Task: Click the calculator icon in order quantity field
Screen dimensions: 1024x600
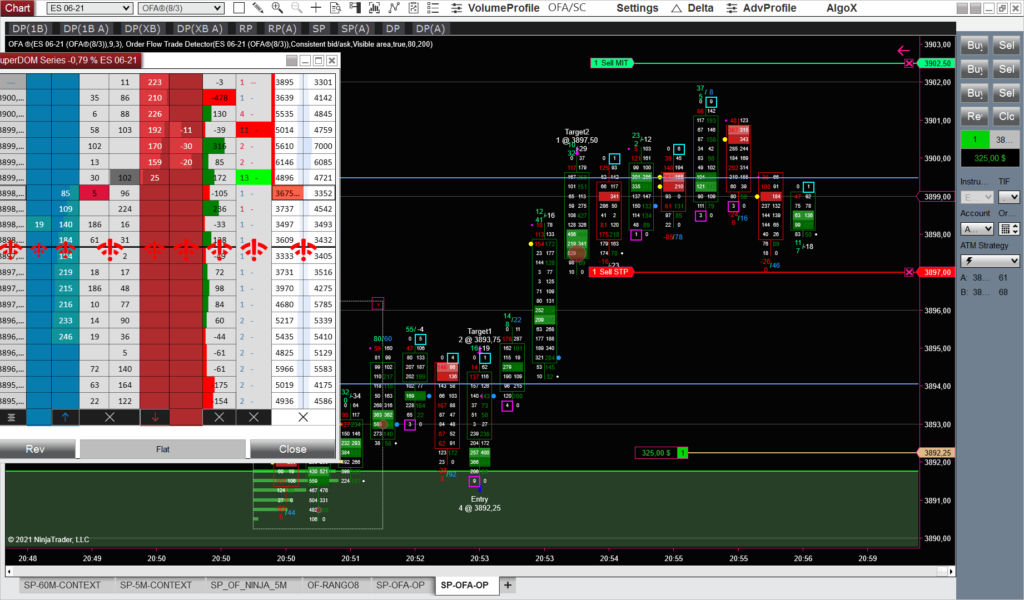Action: point(1006,229)
